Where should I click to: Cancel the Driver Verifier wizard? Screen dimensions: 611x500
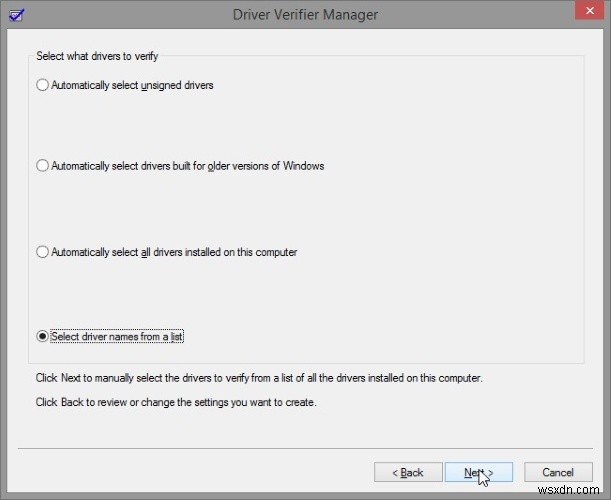point(558,472)
